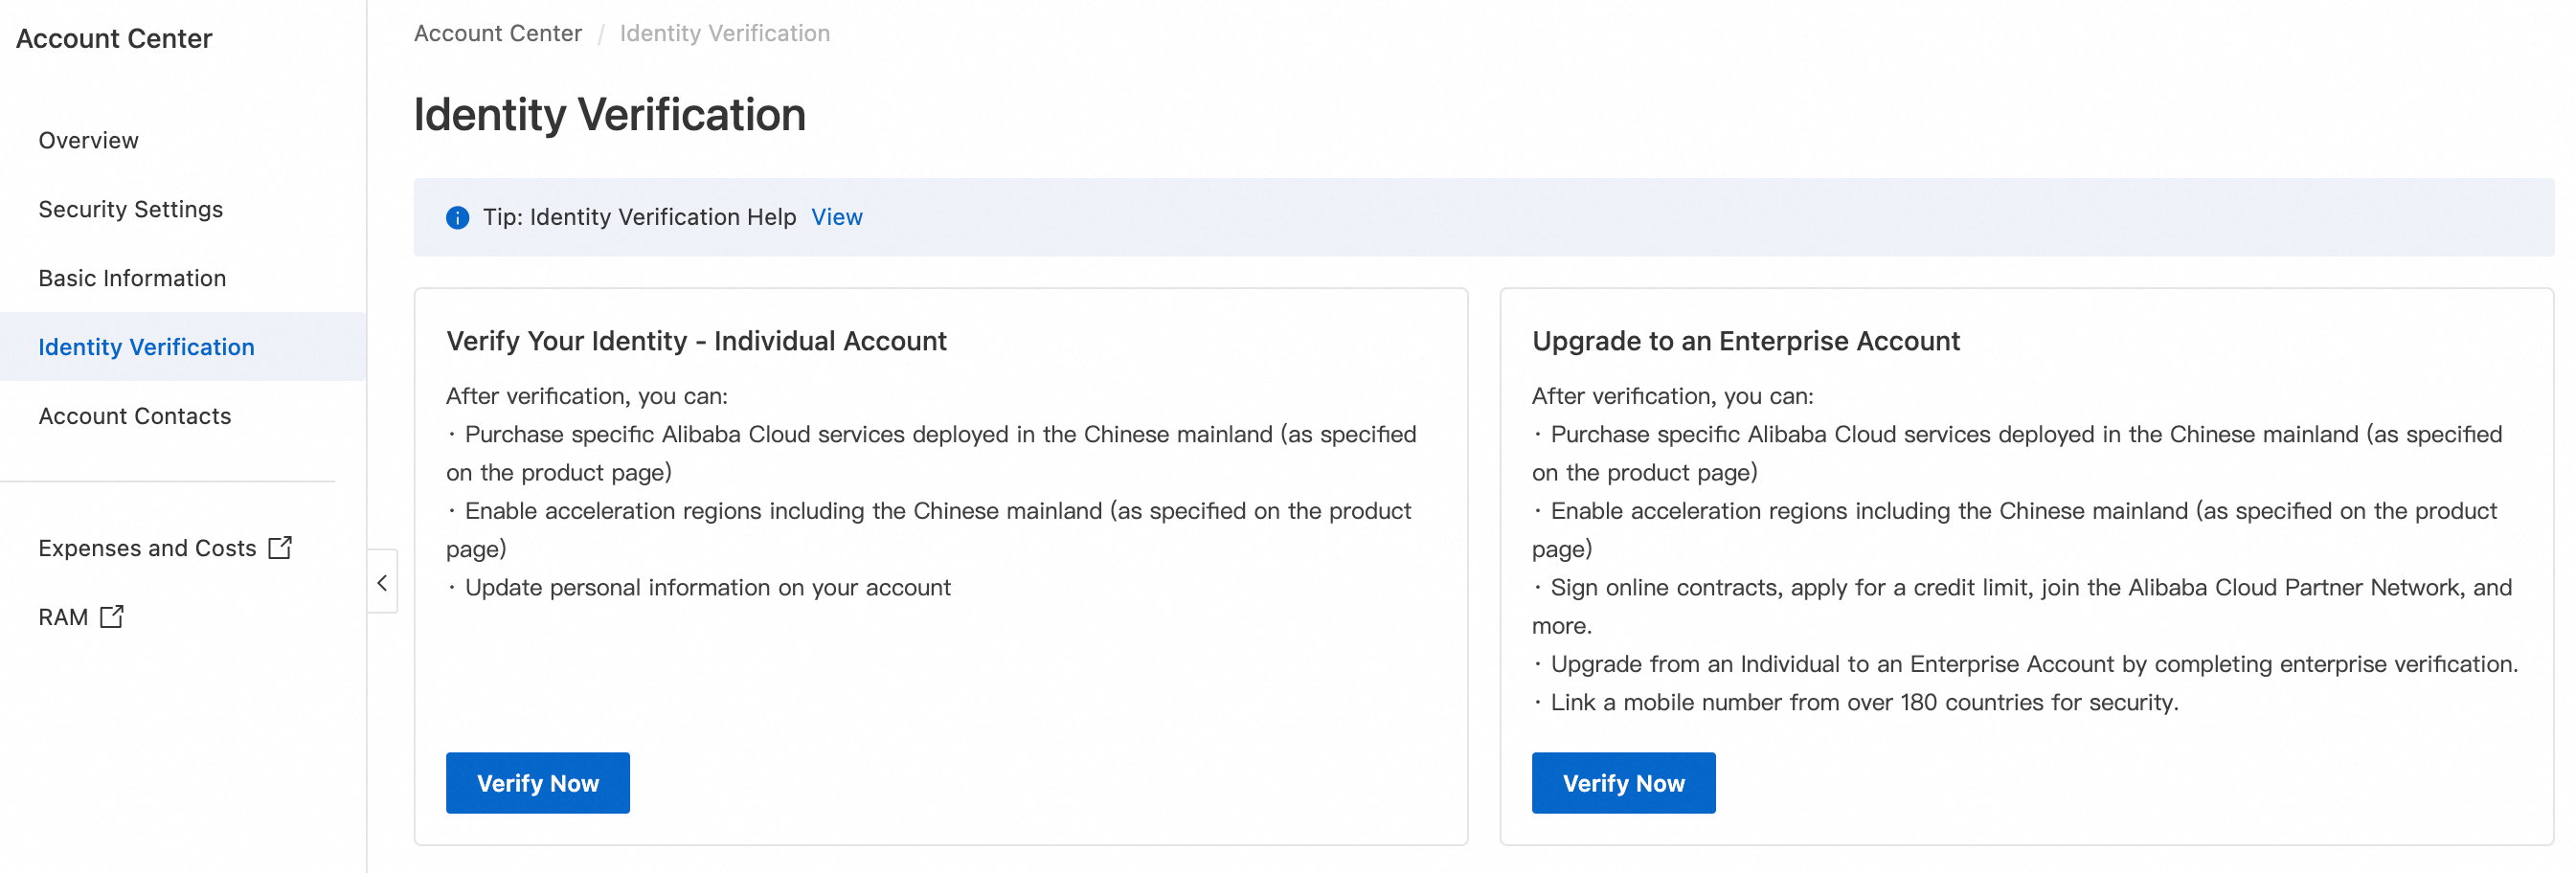Screen dimensions: 2576x873
Task: Collapse the sidebar with the chevron arrow
Action: pyautogui.click(x=382, y=582)
